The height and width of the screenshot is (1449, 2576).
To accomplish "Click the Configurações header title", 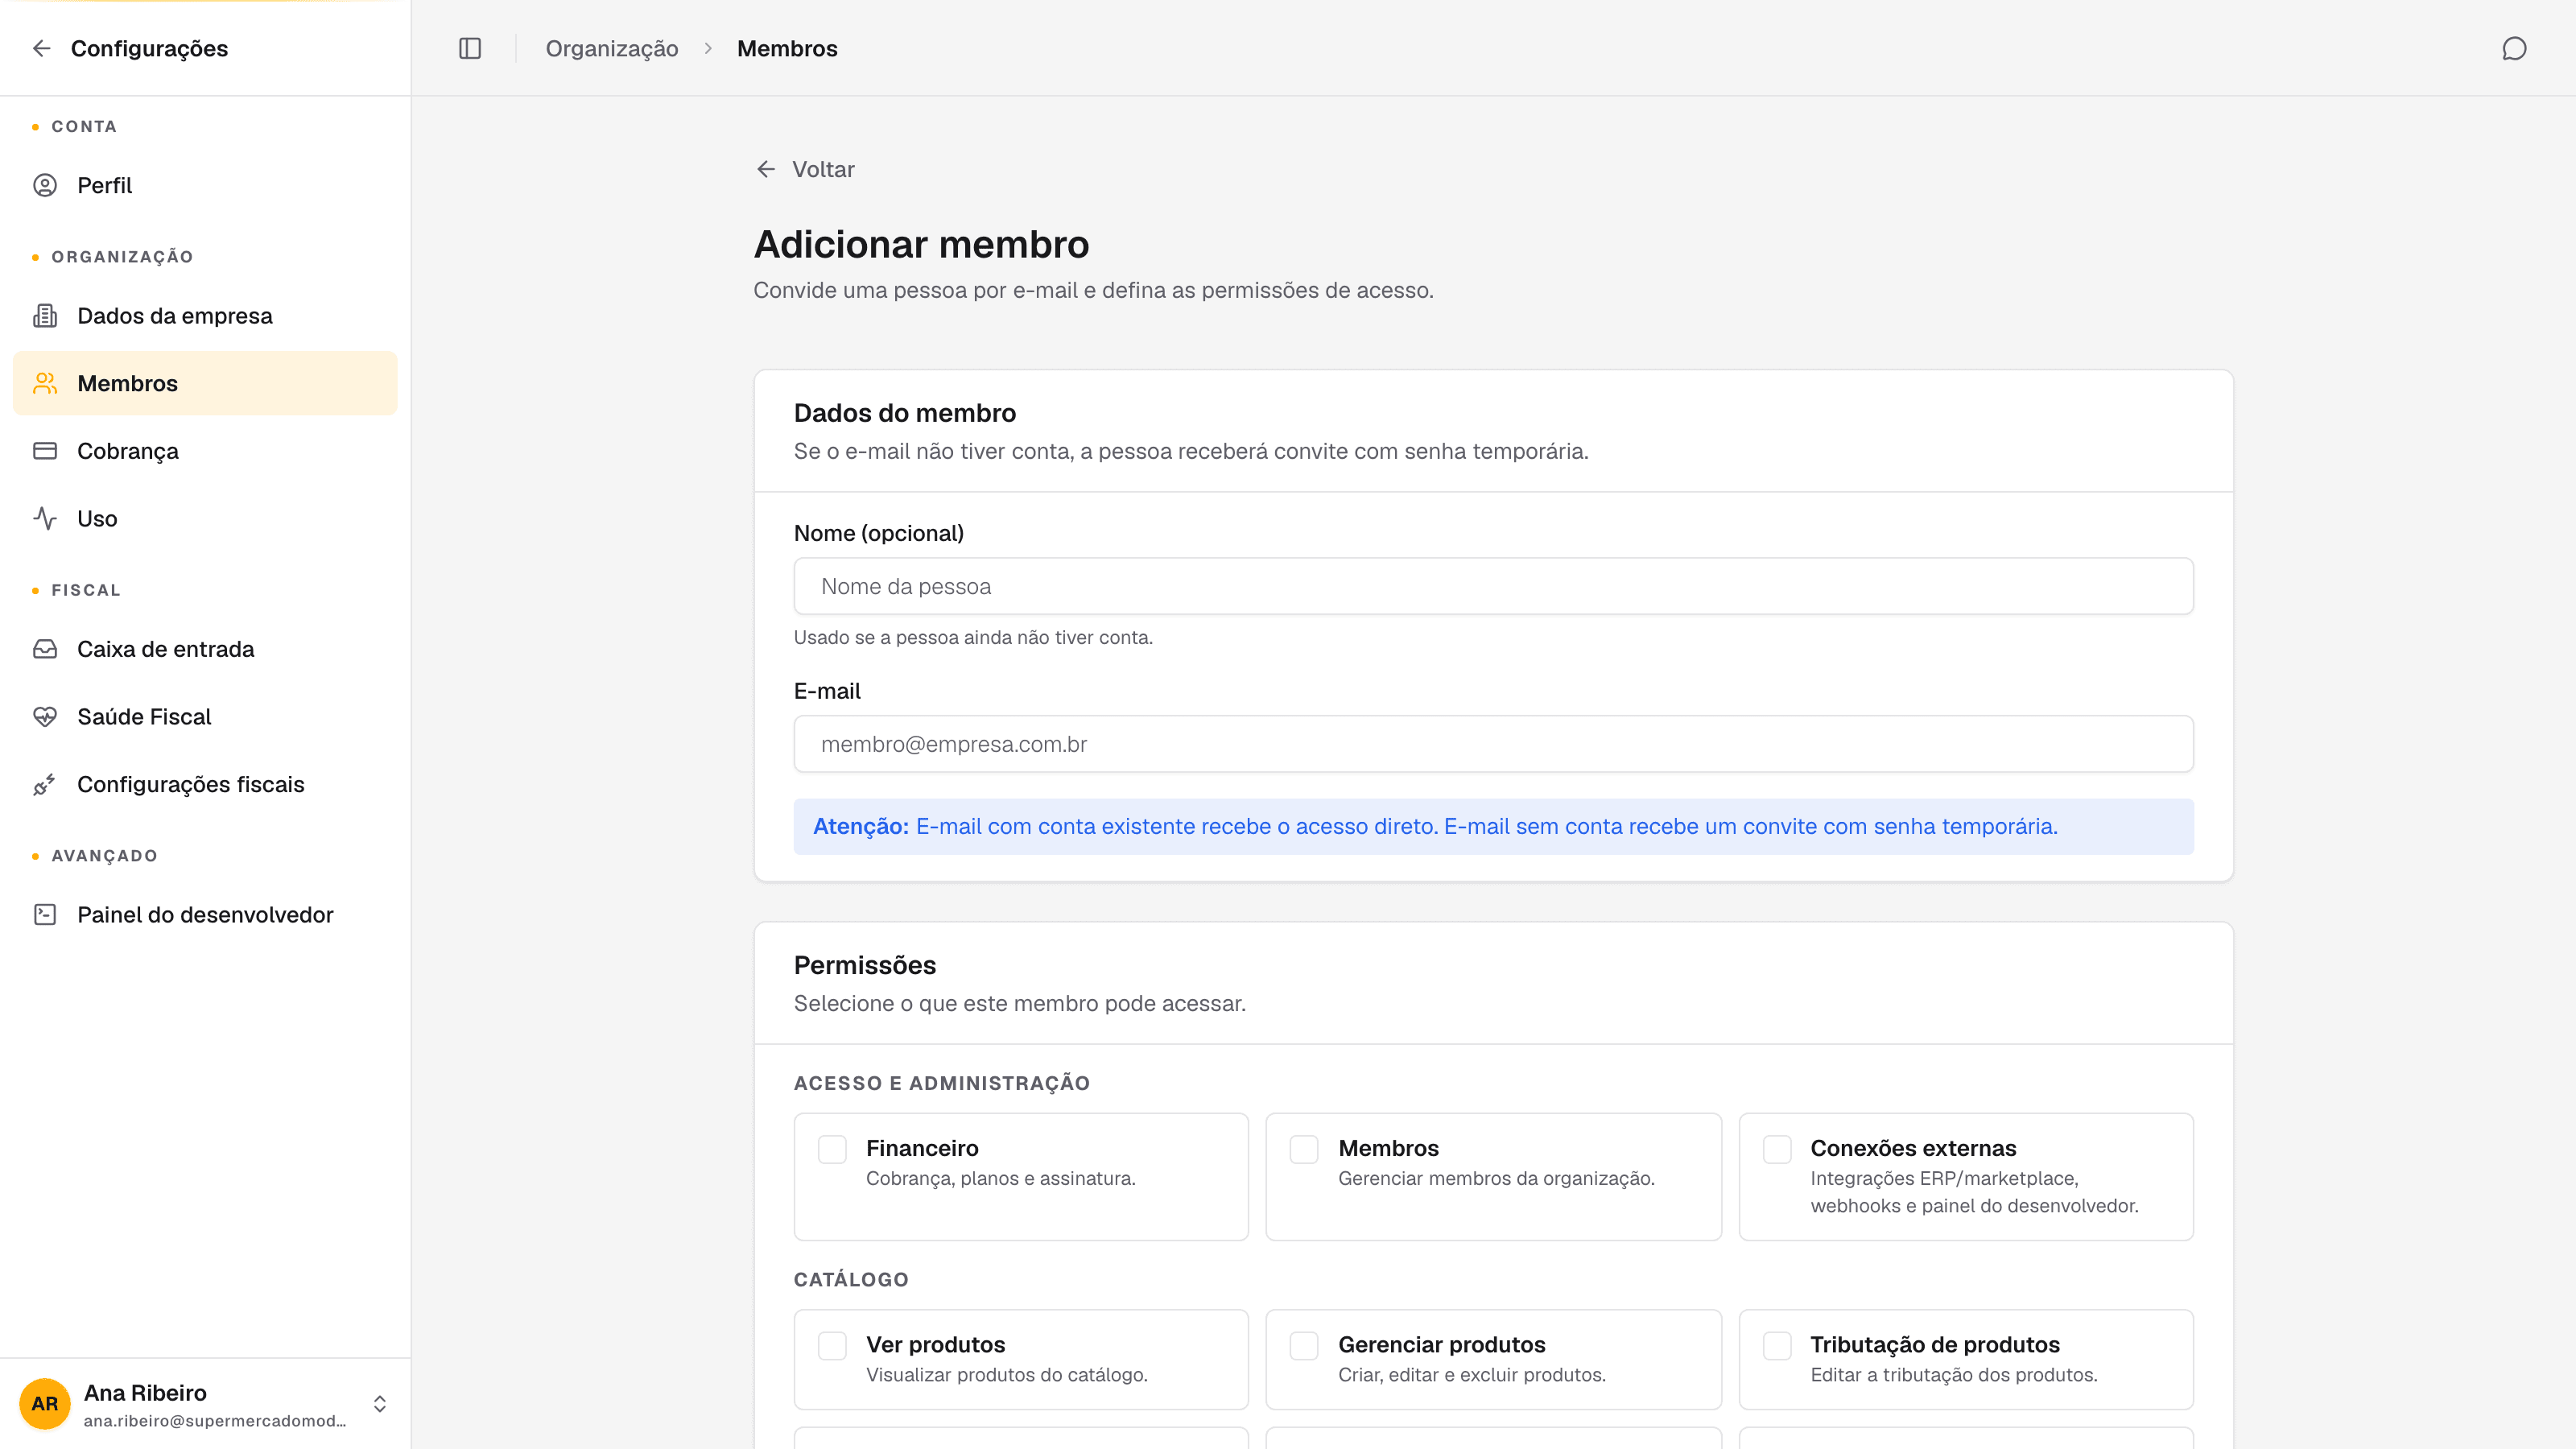I will click(149, 48).
